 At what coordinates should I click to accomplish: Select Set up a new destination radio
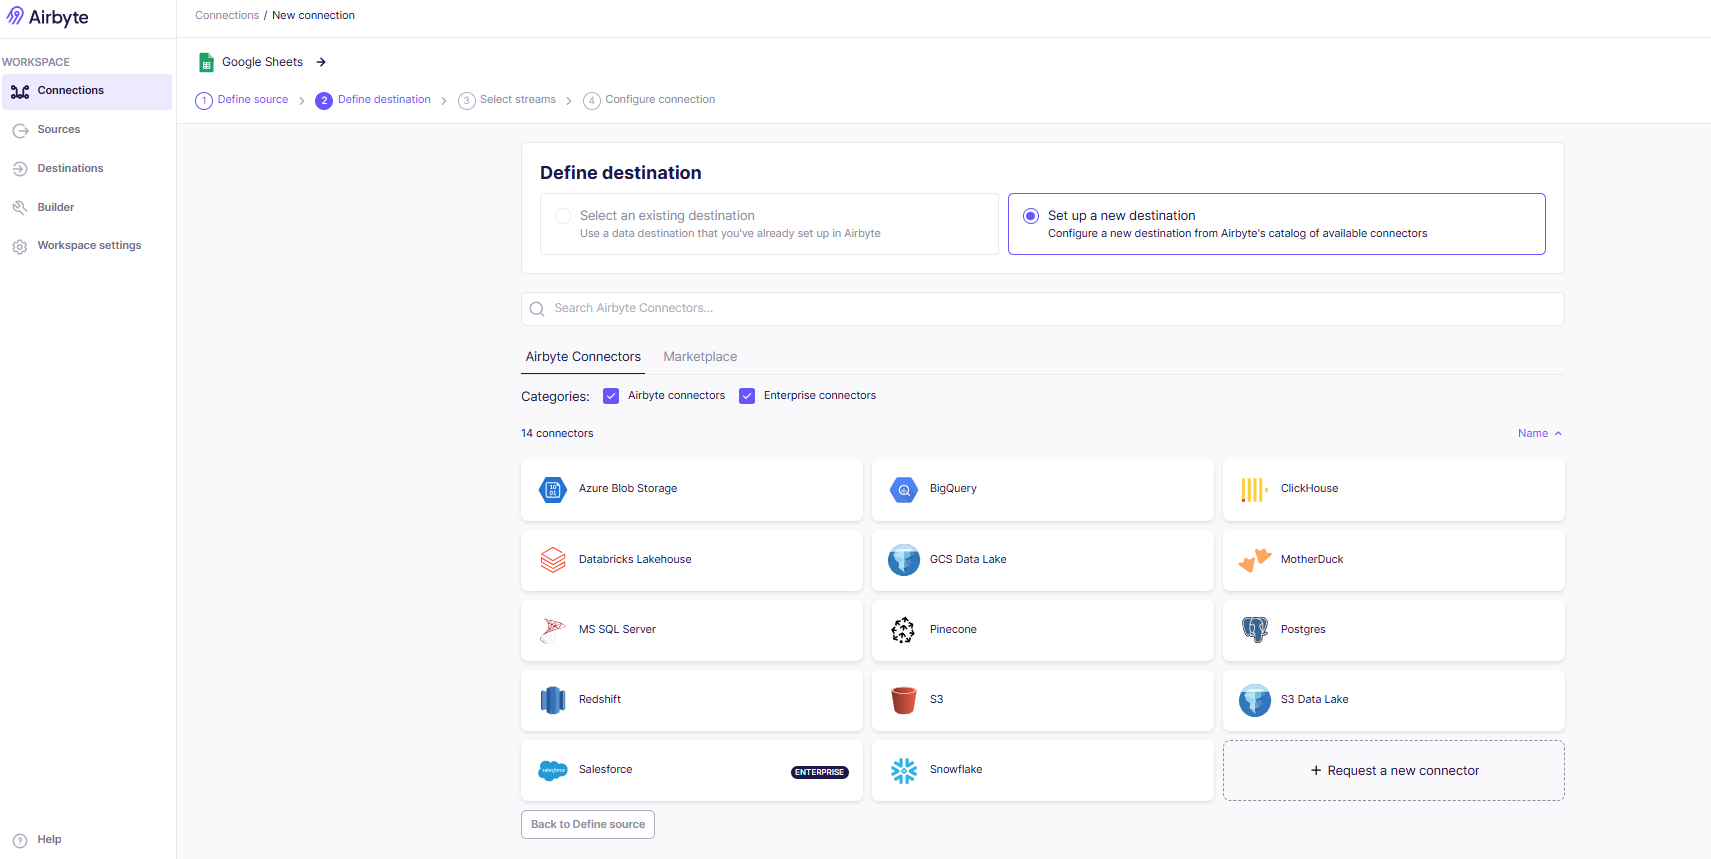click(1031, 216)
